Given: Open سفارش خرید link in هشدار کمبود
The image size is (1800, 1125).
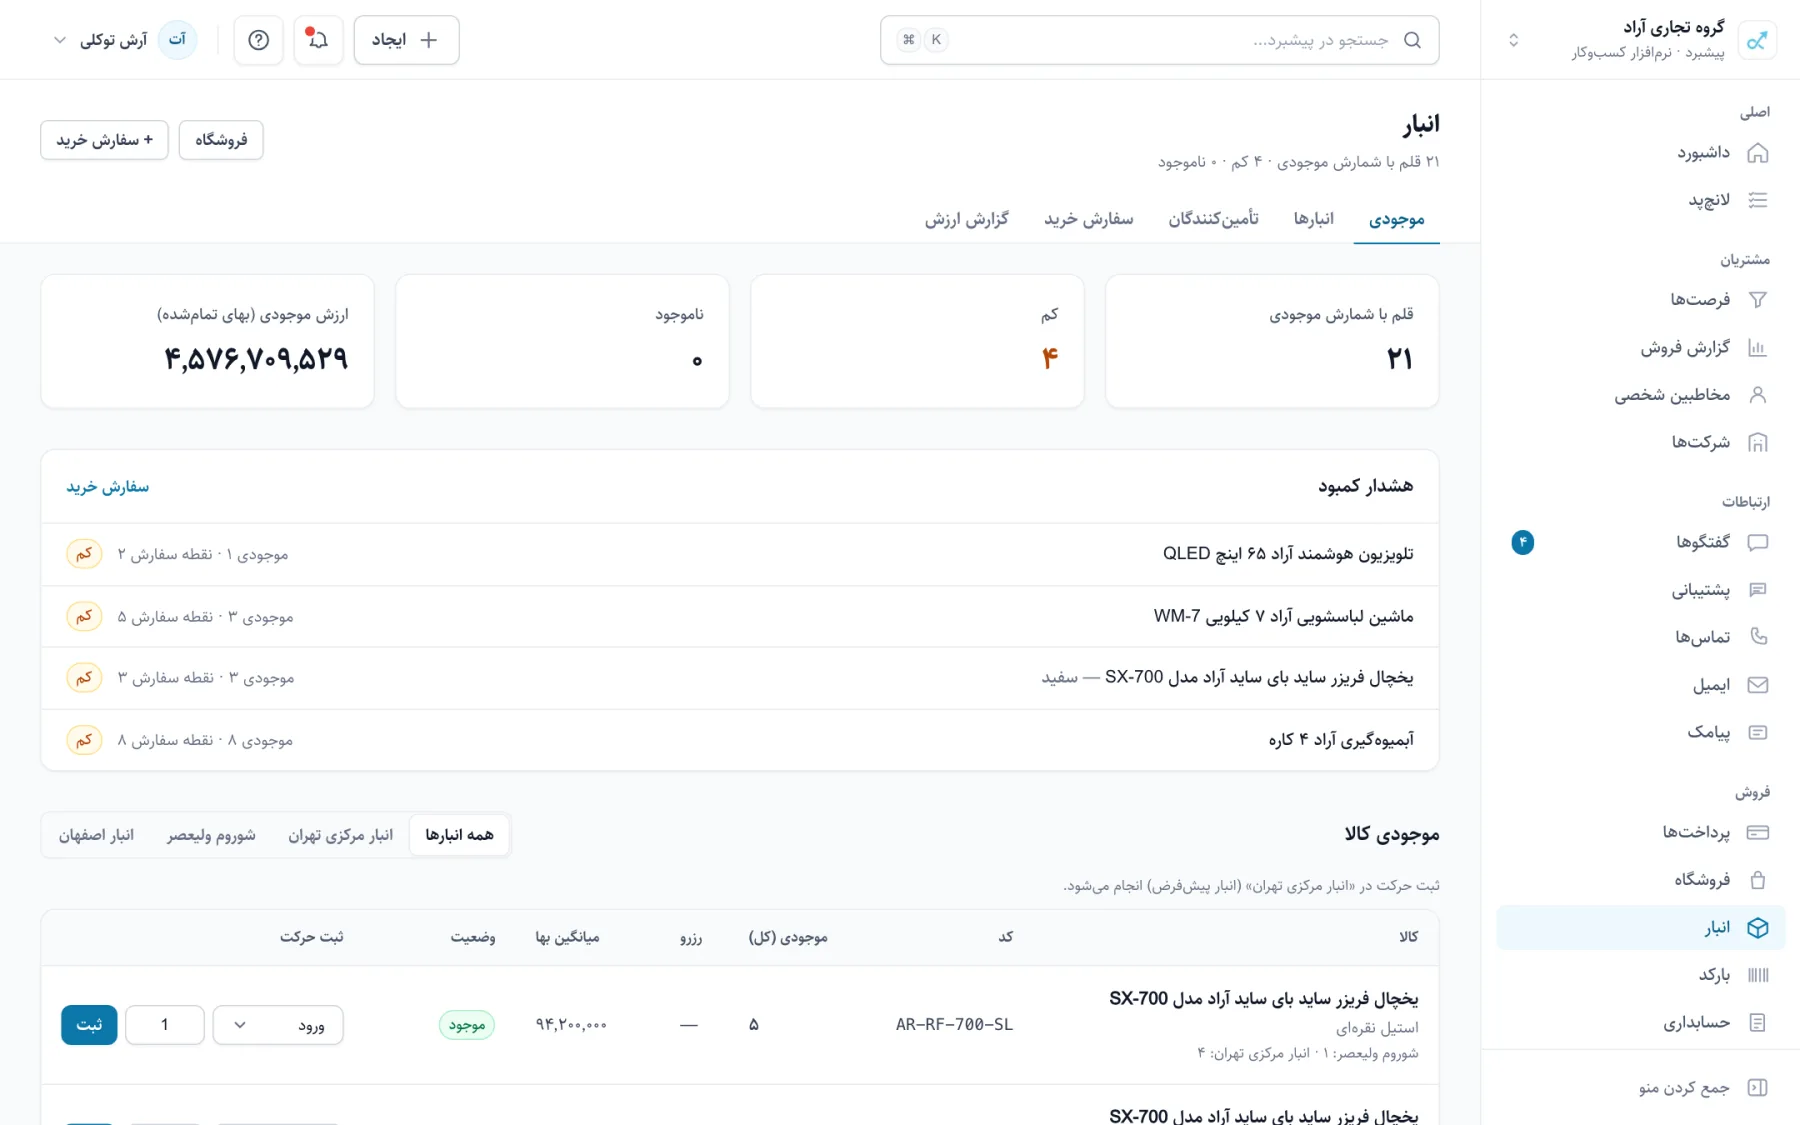Looking at the screenshot, I should pyautogui.click(x=108, y=487).
